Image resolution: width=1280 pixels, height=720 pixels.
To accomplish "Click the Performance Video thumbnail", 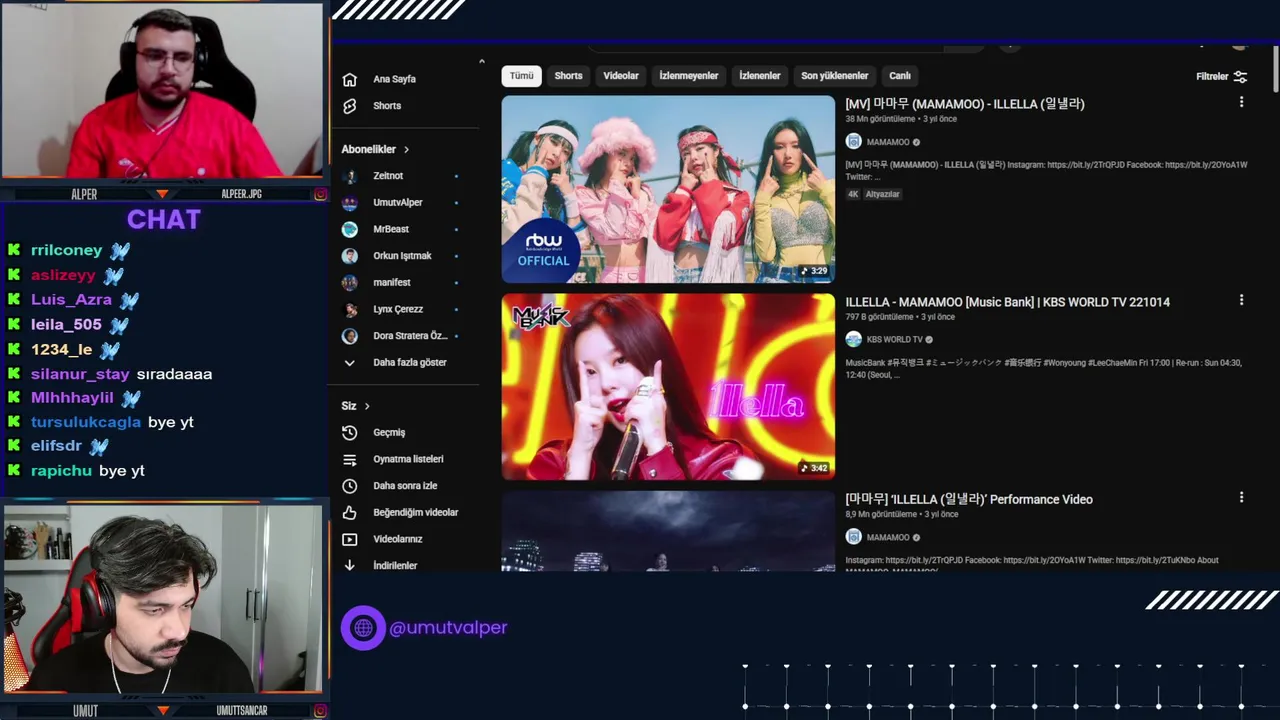I will click(668, 531).
